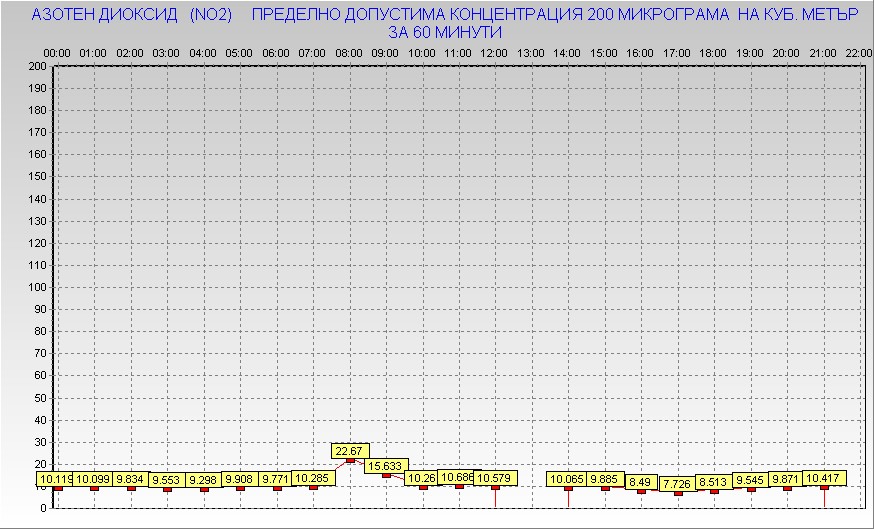Click the 10.099 data label
This screenshot has width=874, height=529.
[x=93, y=479]
